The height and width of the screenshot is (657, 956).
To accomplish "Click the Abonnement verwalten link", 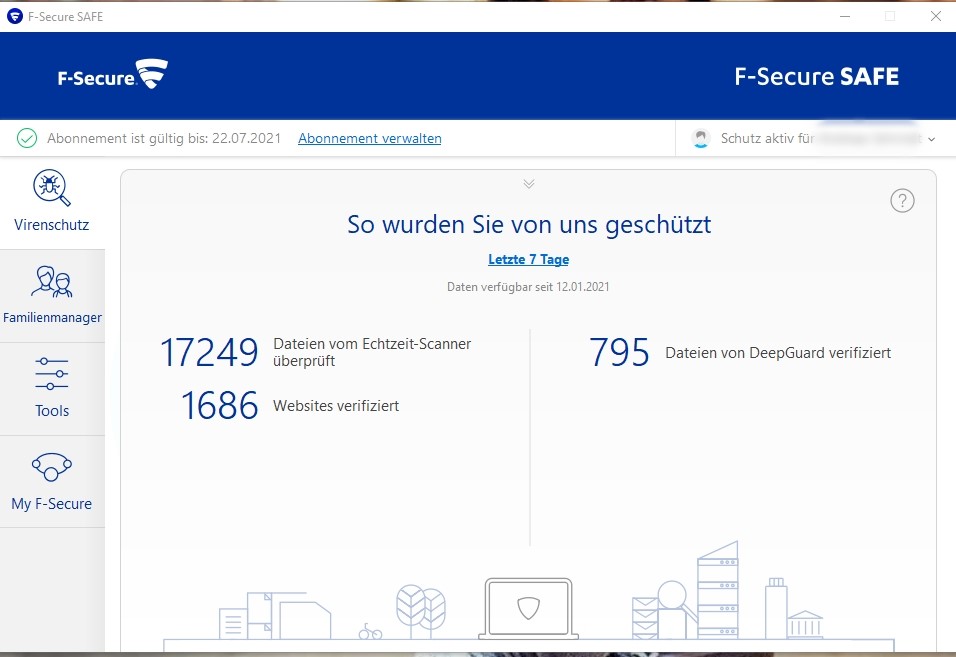I will tap(369, 138).
